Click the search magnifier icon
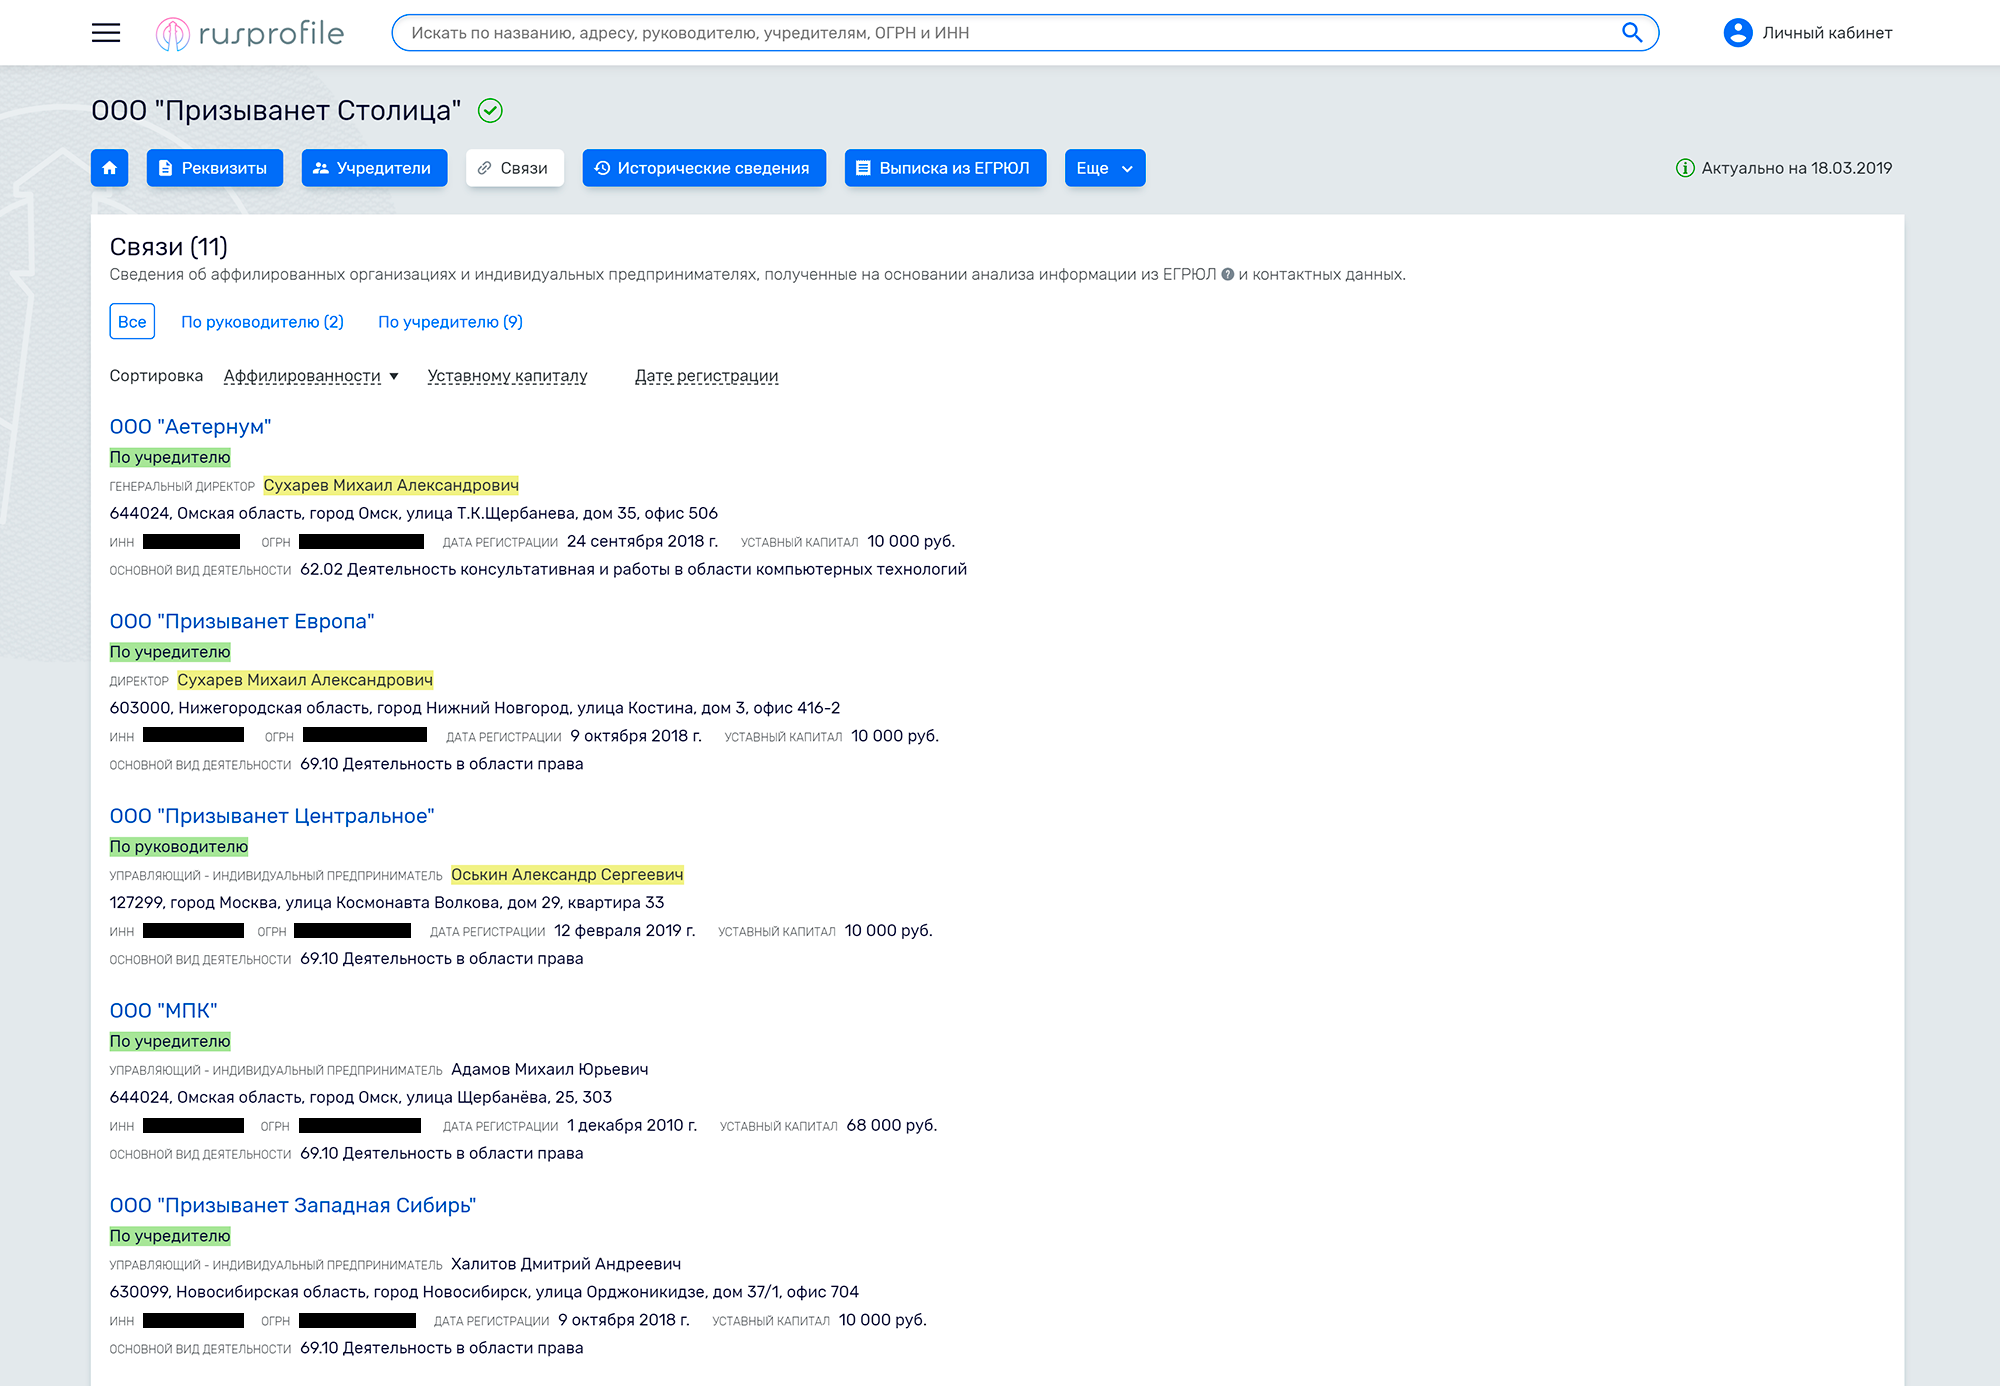Image resolution: width=2000 pixels, height=1386 pixels. click(x=1632, y=33)
